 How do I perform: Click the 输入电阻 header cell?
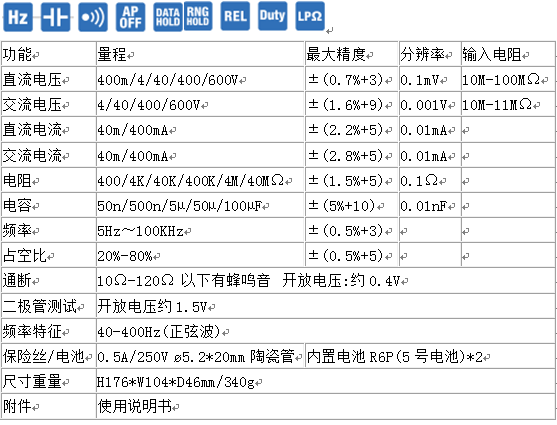coord(508,54)
